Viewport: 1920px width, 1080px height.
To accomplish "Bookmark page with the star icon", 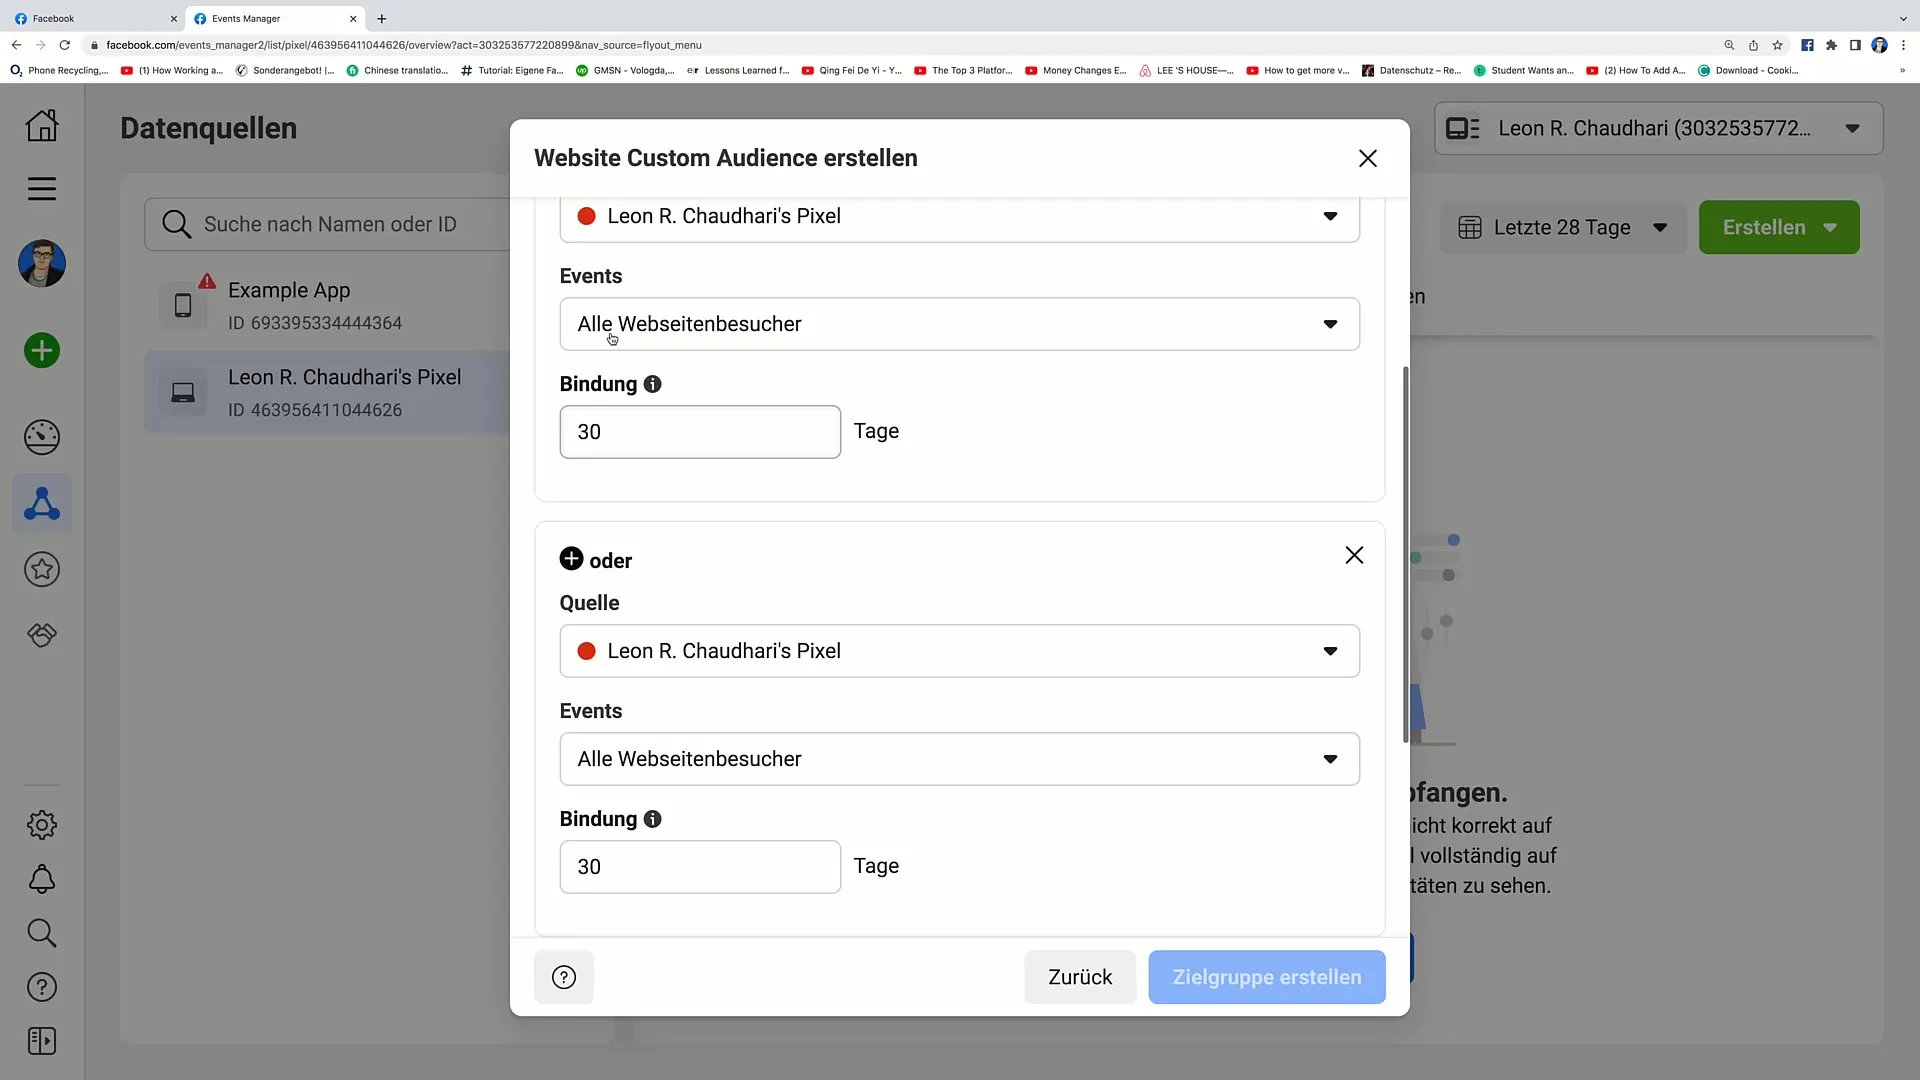I will pyautogui.click(x=1777, y=45).
